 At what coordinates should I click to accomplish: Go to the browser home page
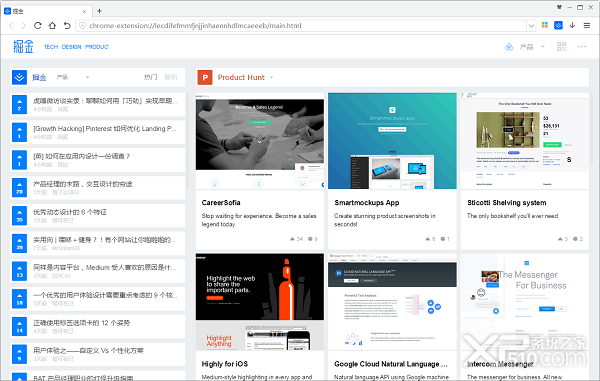[x=52, y=26]
